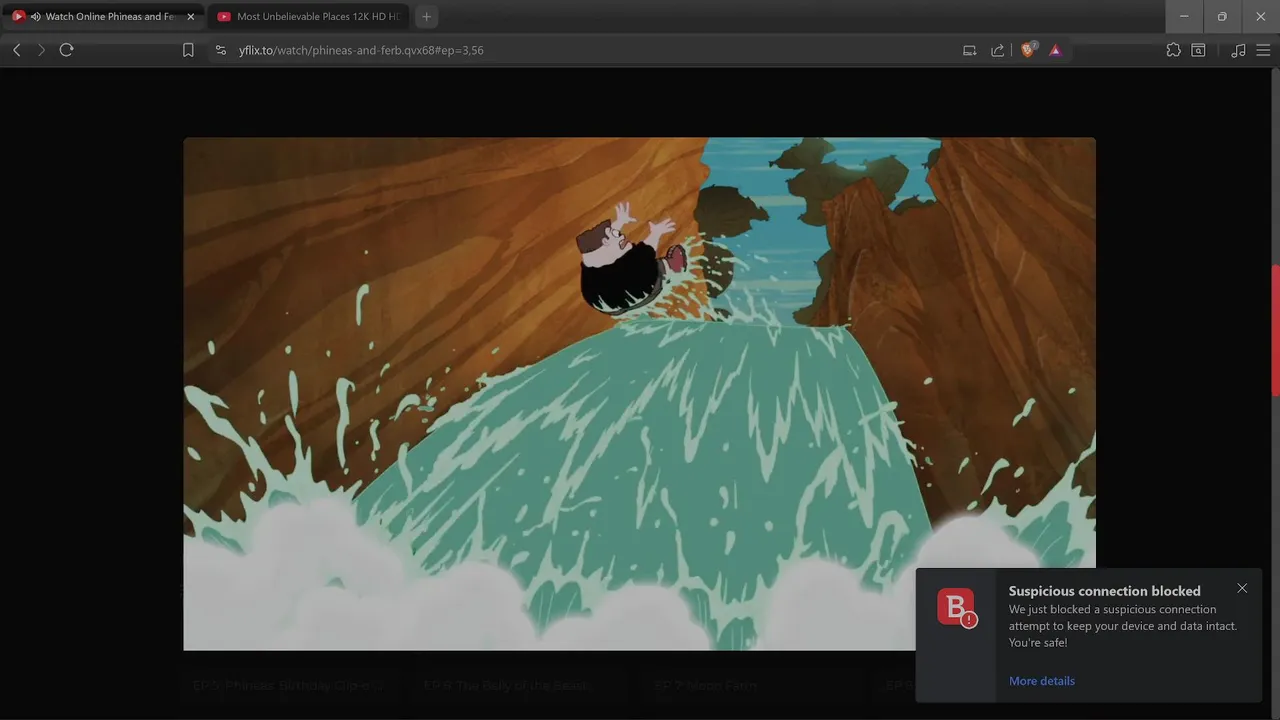Reload the yflix page
Viewport: 1280px width, 720px height.
[67, 50]
